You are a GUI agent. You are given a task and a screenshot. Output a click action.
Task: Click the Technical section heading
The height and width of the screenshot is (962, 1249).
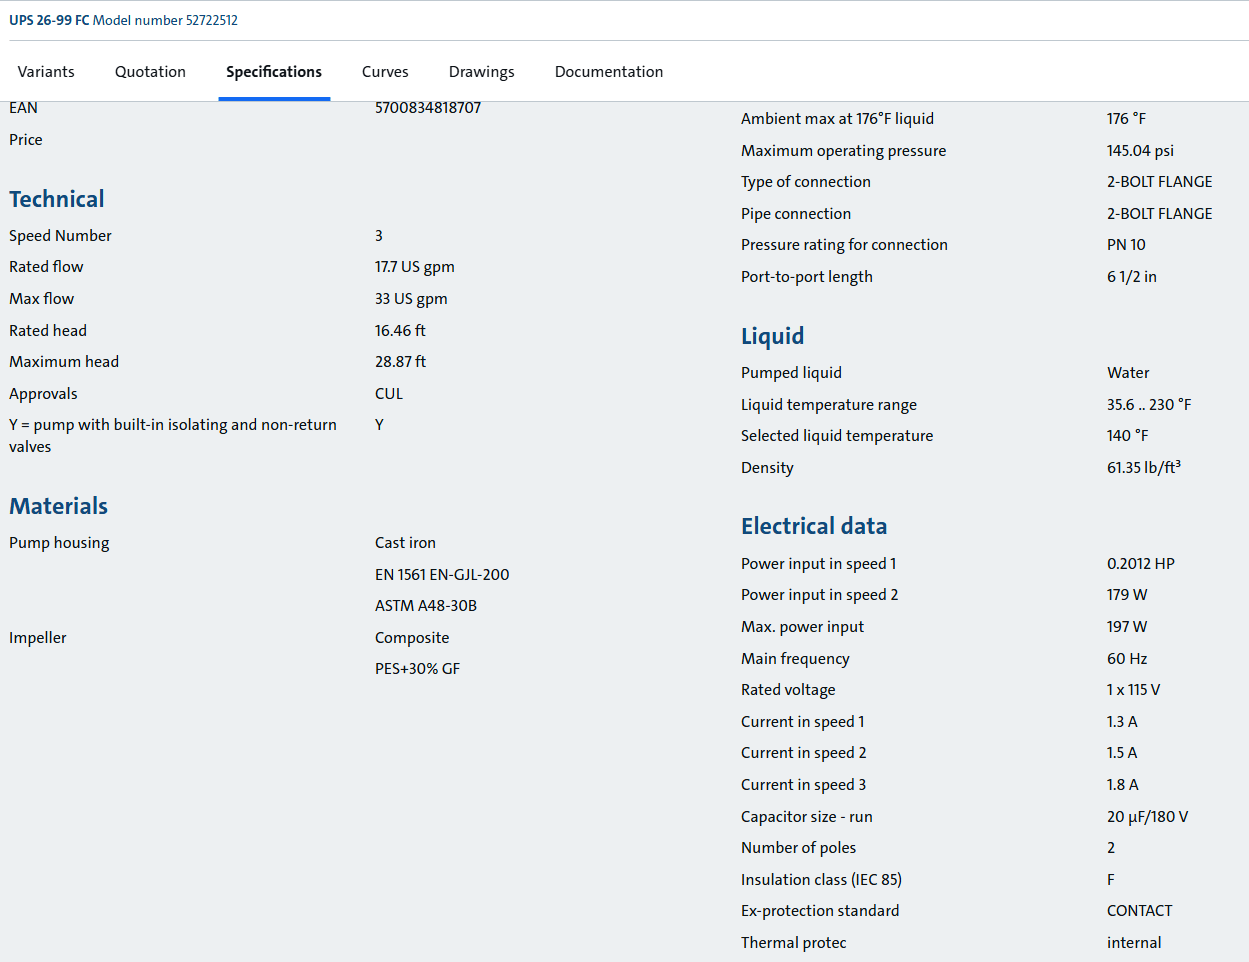click(57, 199)
